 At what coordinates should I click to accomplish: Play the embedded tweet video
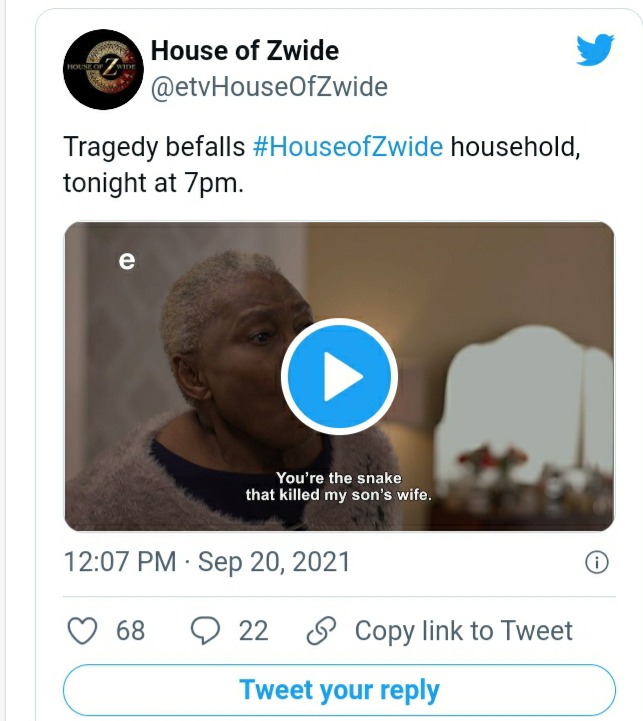pos(339,376)
